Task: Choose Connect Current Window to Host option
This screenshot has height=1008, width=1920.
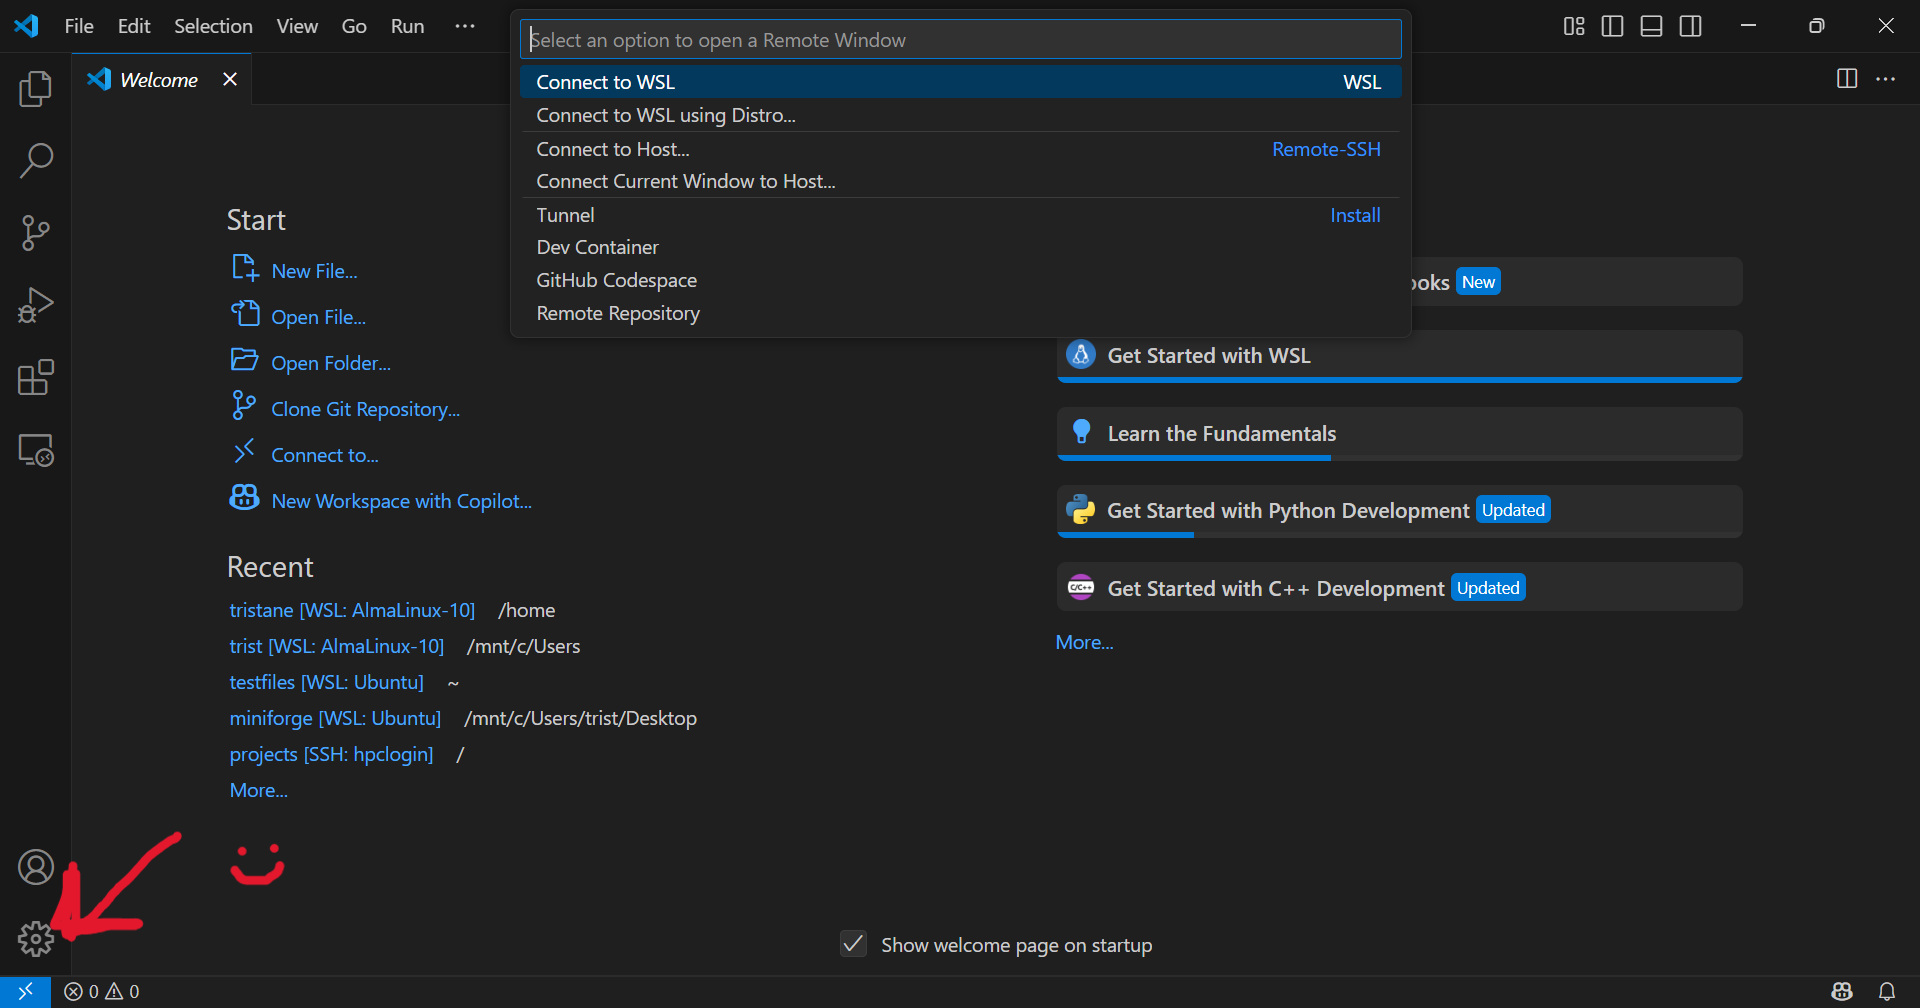Action: pos(960,181)
